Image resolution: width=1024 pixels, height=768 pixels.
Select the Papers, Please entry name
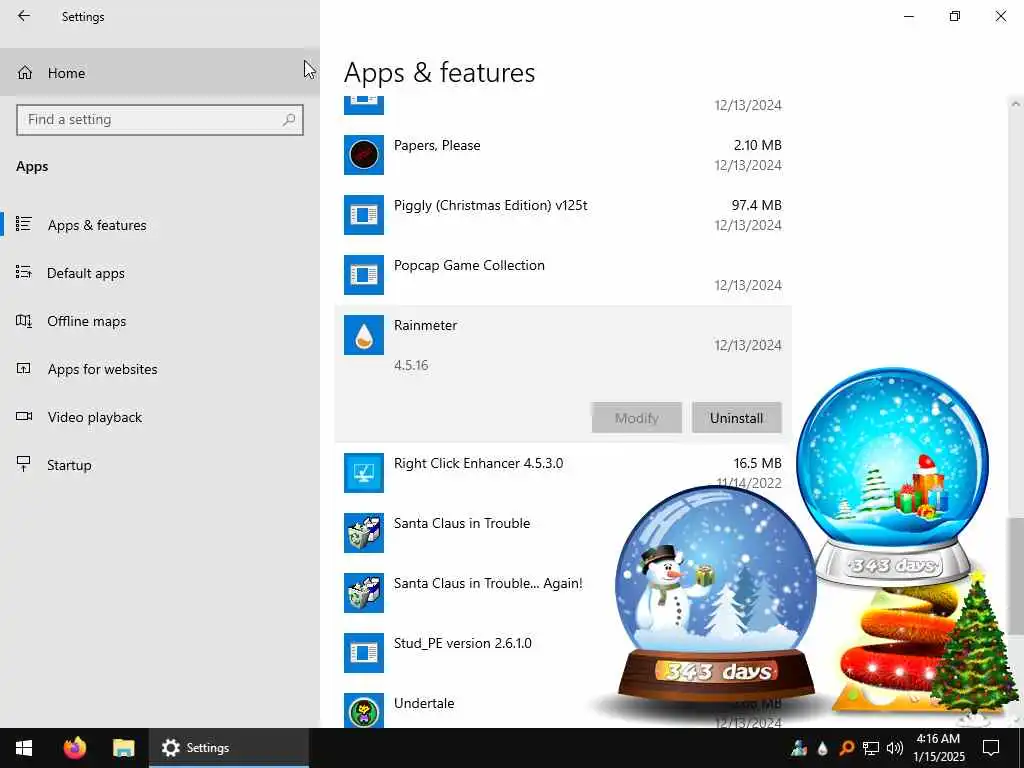tap(437, 146)
